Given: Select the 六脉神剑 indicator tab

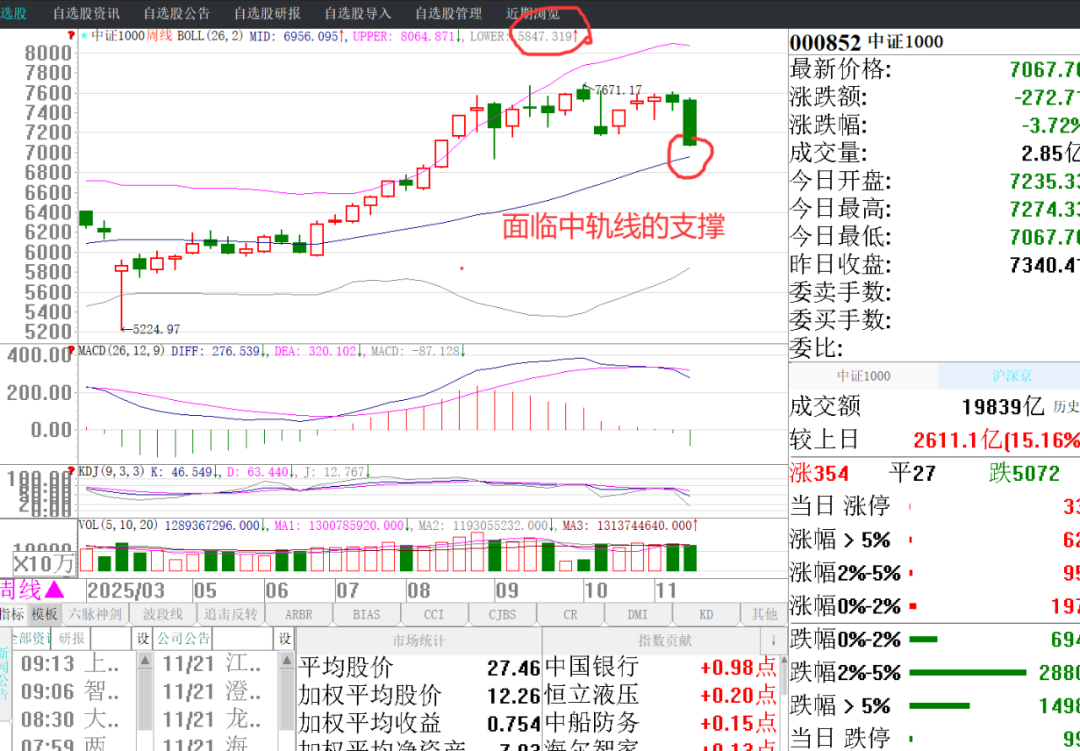Looking at the screenshot, I should pos(95,614).
